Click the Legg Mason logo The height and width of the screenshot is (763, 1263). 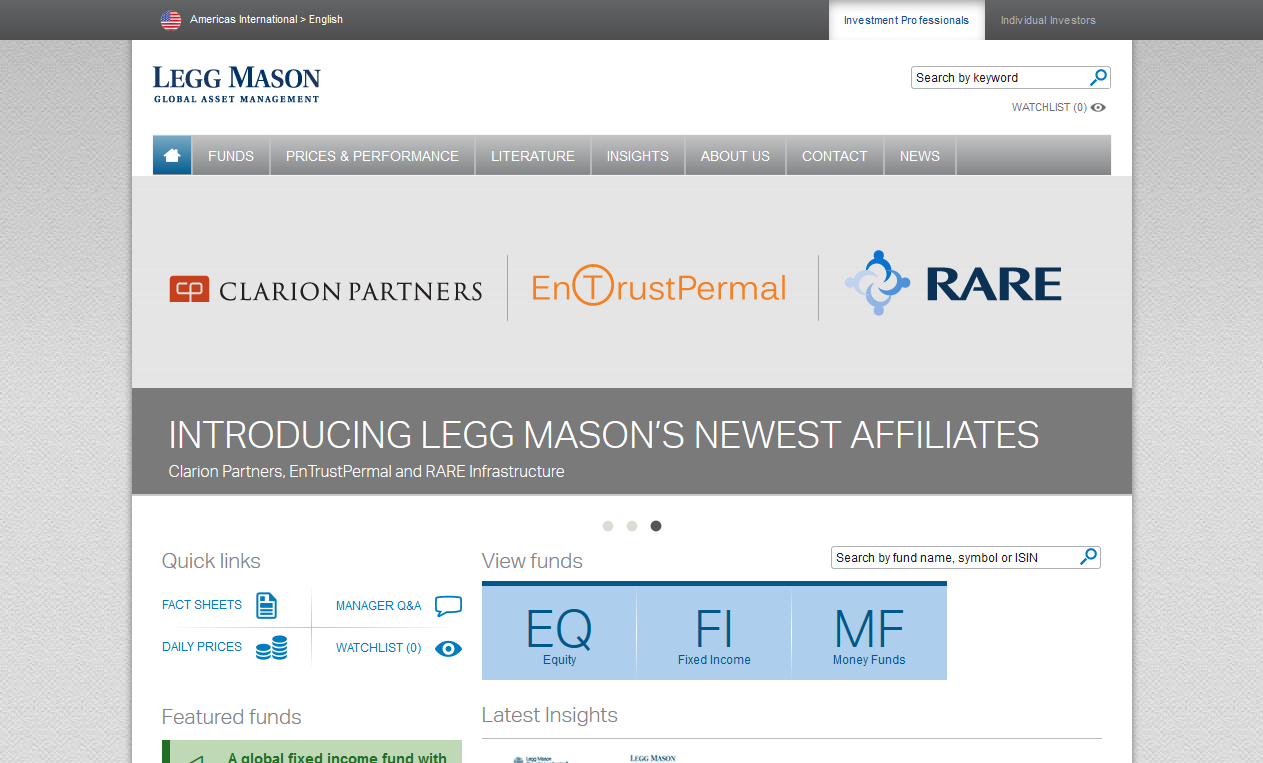(237, 85)
